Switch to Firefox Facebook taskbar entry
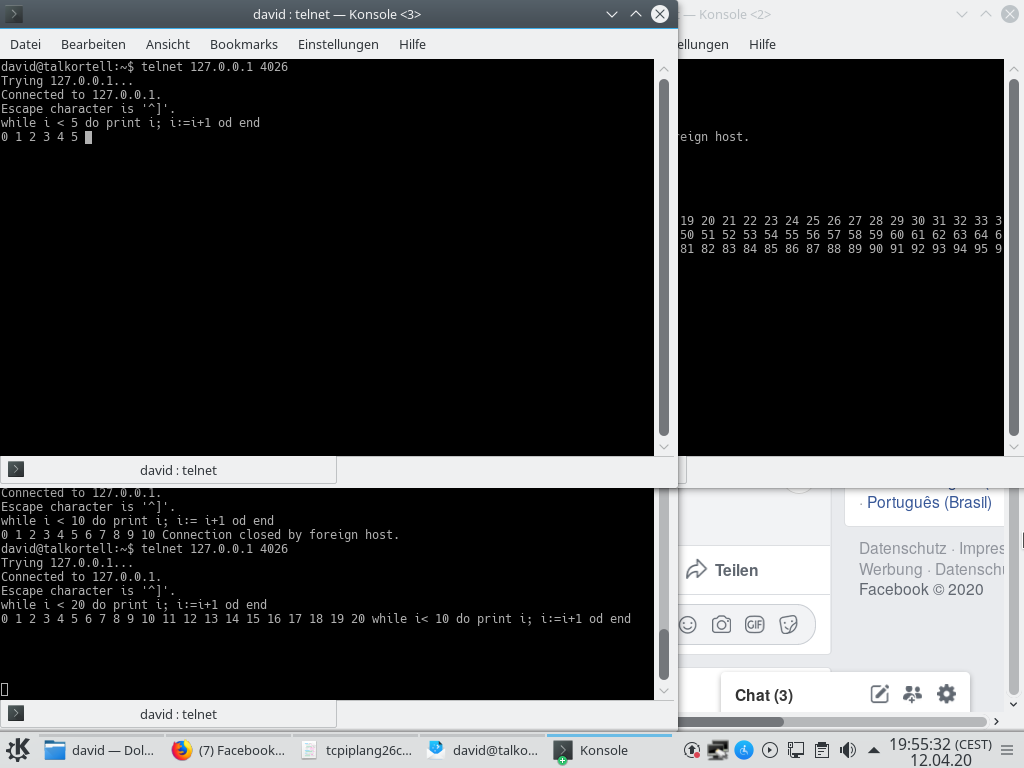 point(228,750)
